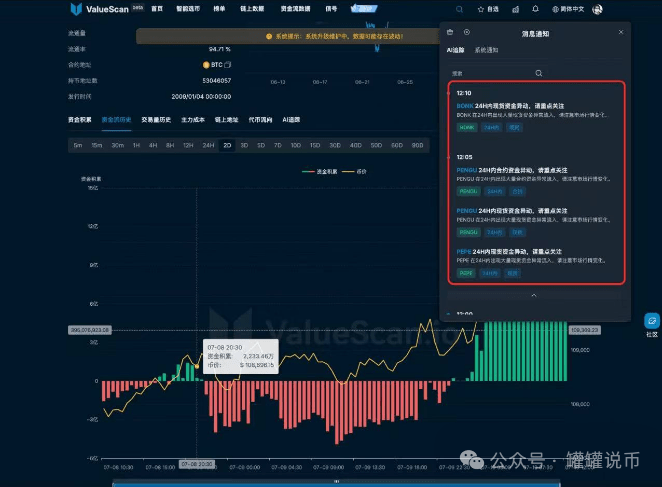Screen dimensions: 662x487
Task: Click the yellow system maintenance banner
Action: click(x=289, y=36)
